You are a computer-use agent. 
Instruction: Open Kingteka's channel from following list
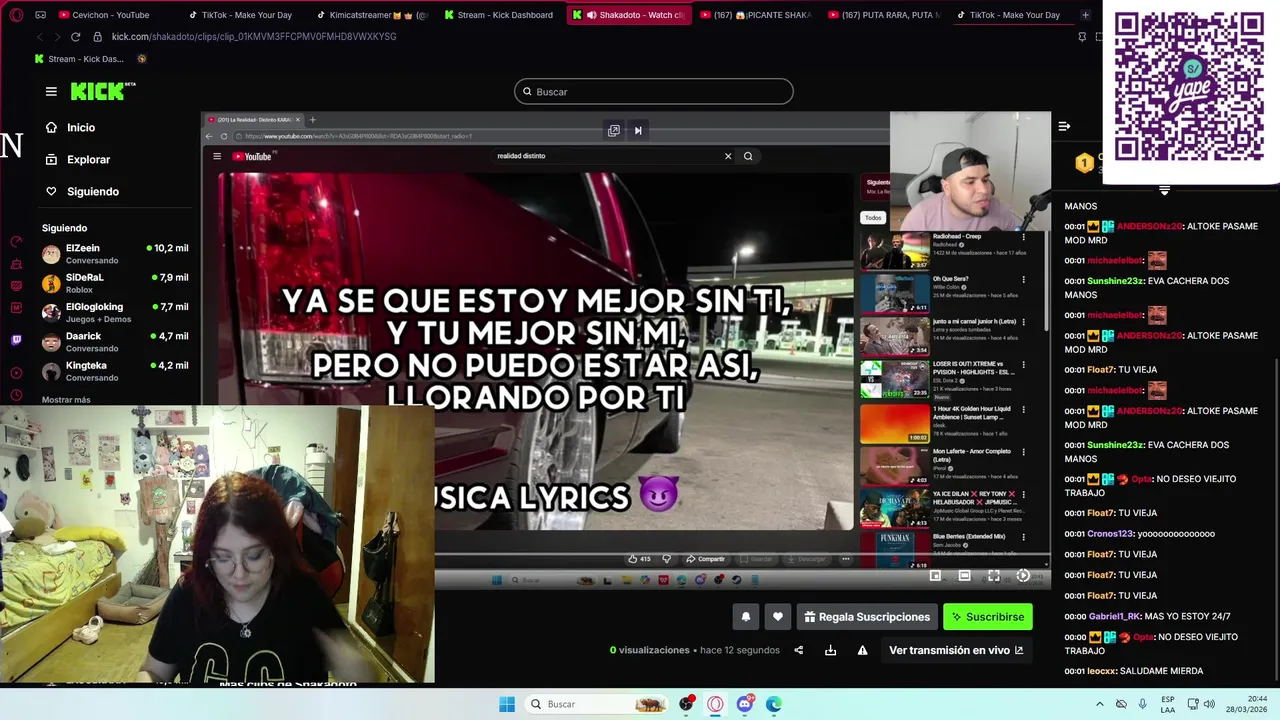click(115, 371)
